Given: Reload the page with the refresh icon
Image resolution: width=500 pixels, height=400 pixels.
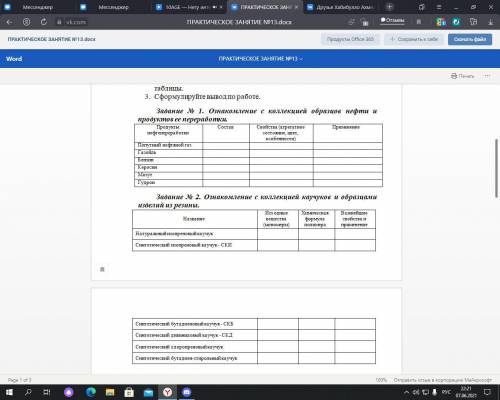Looking at the screenshot, I should tap(44, 22).
